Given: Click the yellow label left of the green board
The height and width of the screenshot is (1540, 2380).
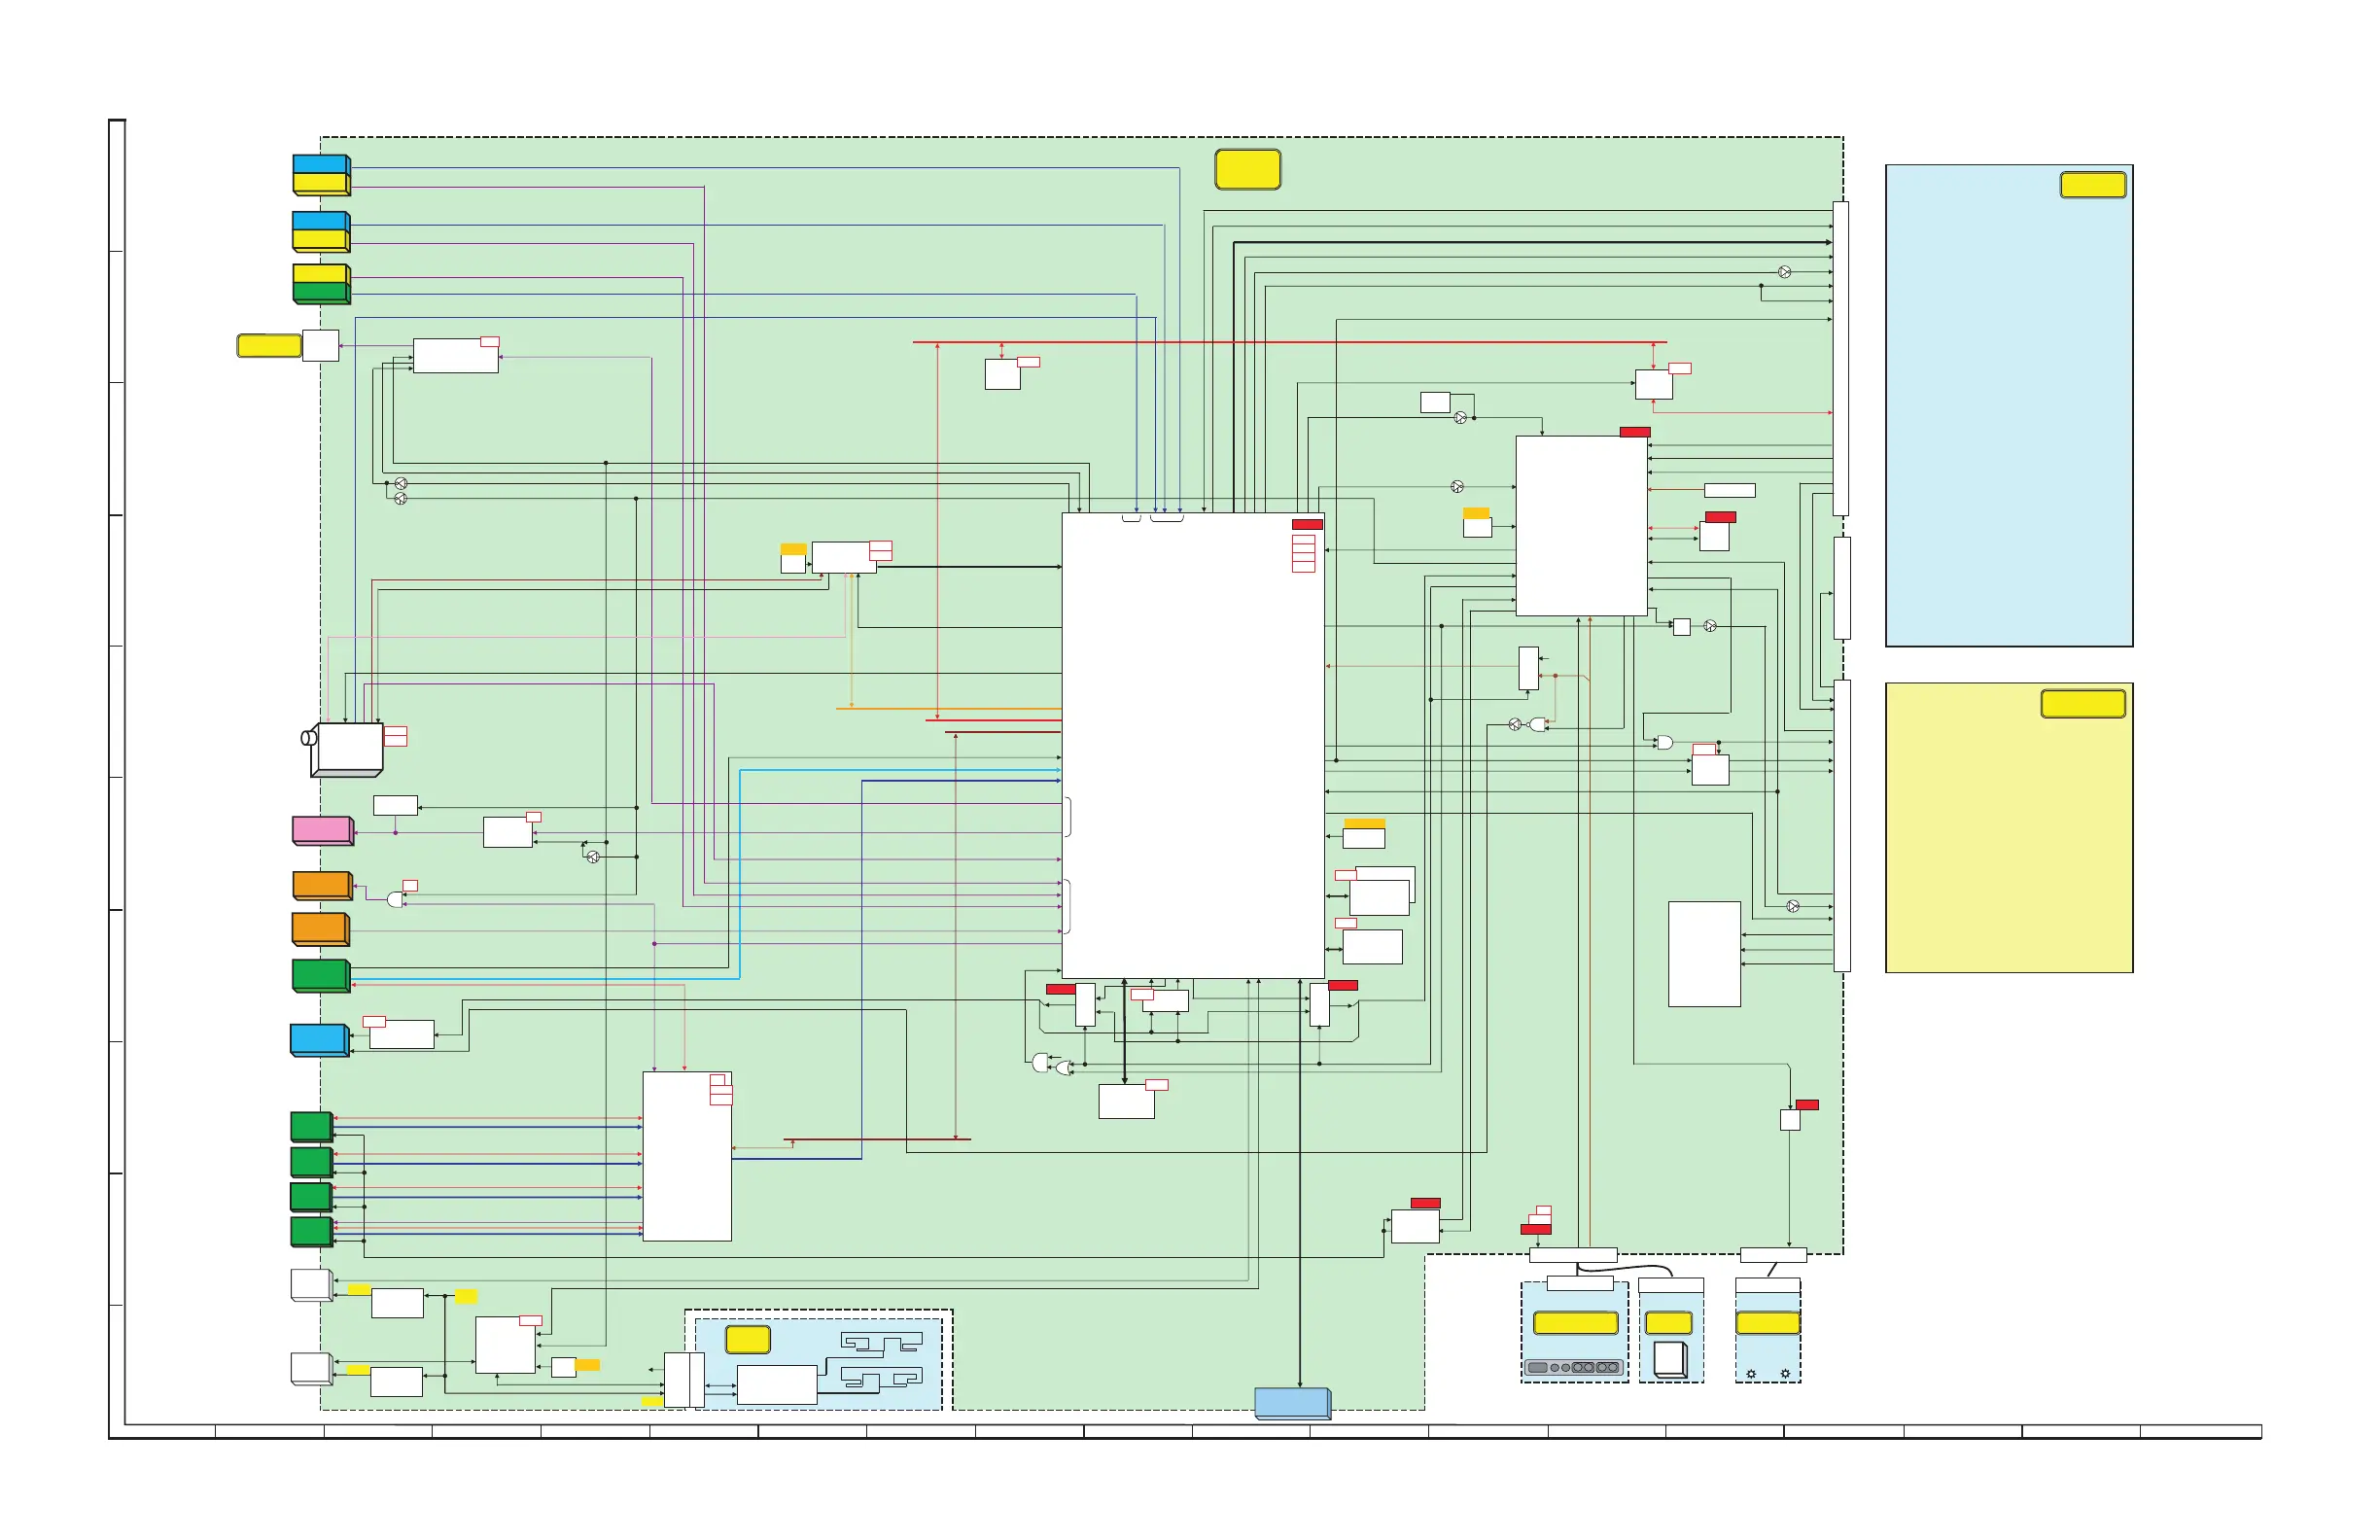Looking at the screenshot, I should pos(269,346).
